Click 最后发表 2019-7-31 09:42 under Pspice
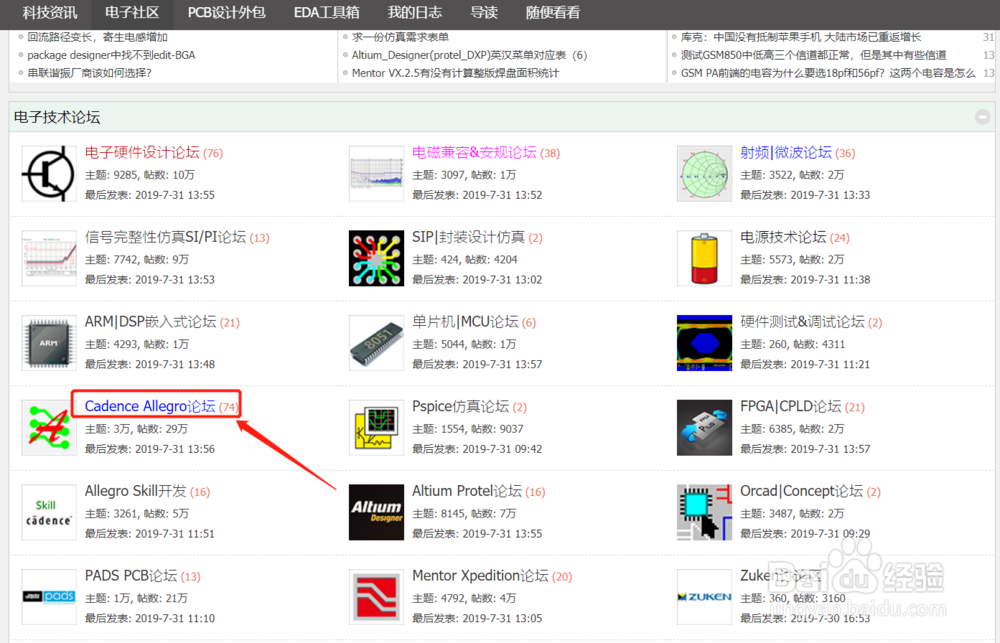Viewport: 1000px width, 643px height. 477,449
